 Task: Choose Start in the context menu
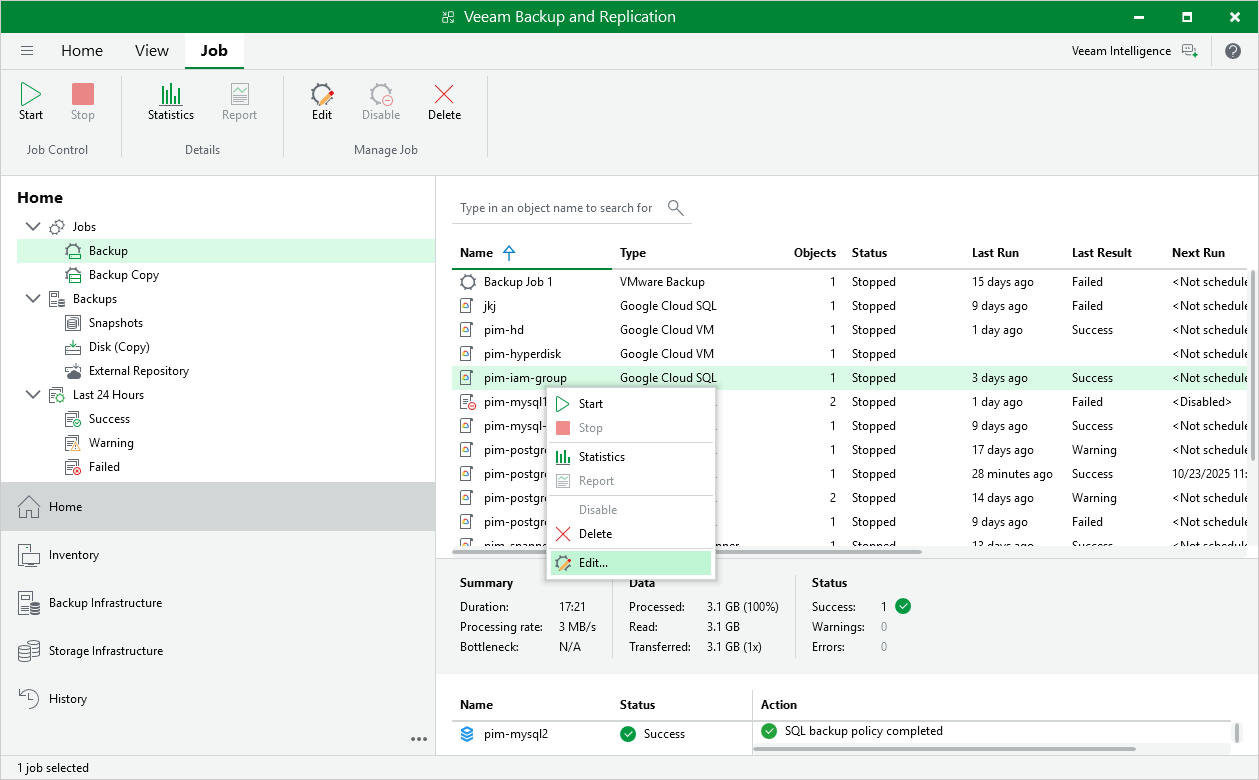point(630,404)
